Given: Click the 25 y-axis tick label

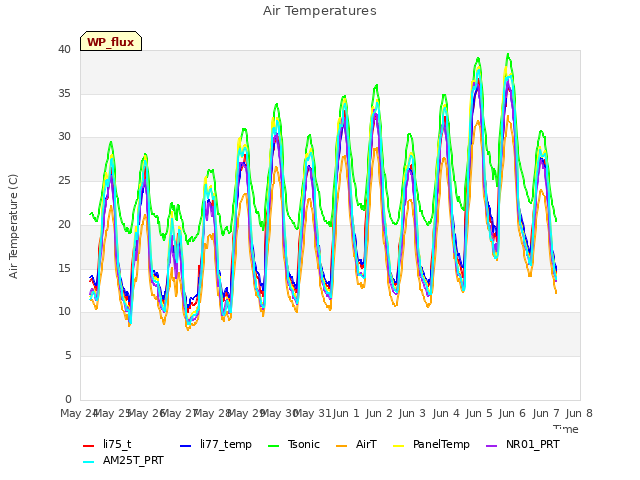Looking at the screenshot, I should (64, 180).
